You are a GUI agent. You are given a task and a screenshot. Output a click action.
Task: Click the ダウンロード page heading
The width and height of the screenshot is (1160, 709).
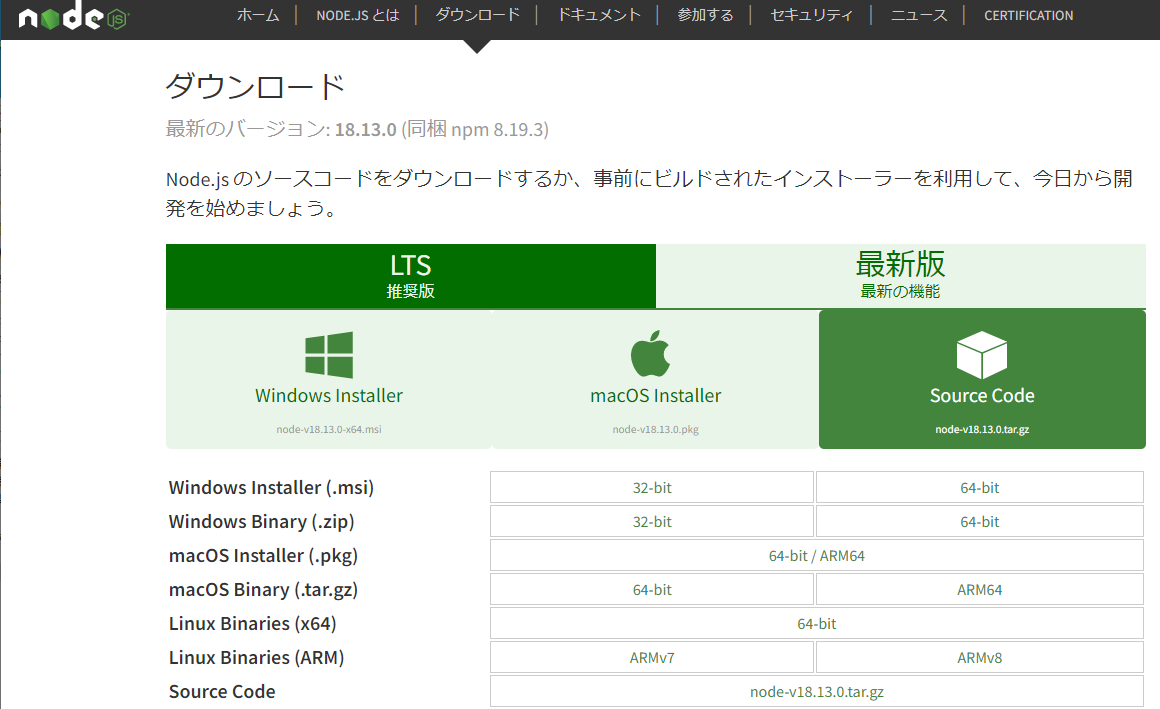[255, 87]
